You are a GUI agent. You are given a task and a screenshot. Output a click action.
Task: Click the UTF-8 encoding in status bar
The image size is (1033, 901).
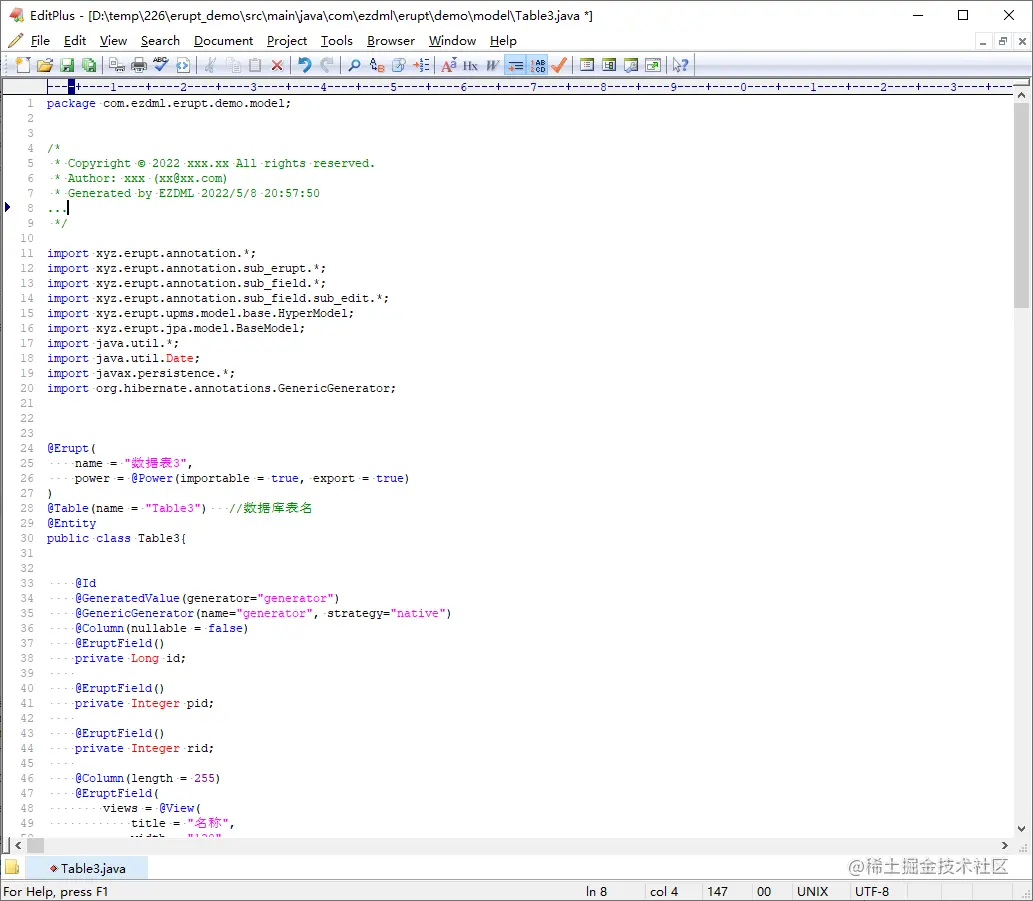coord(872,891)
